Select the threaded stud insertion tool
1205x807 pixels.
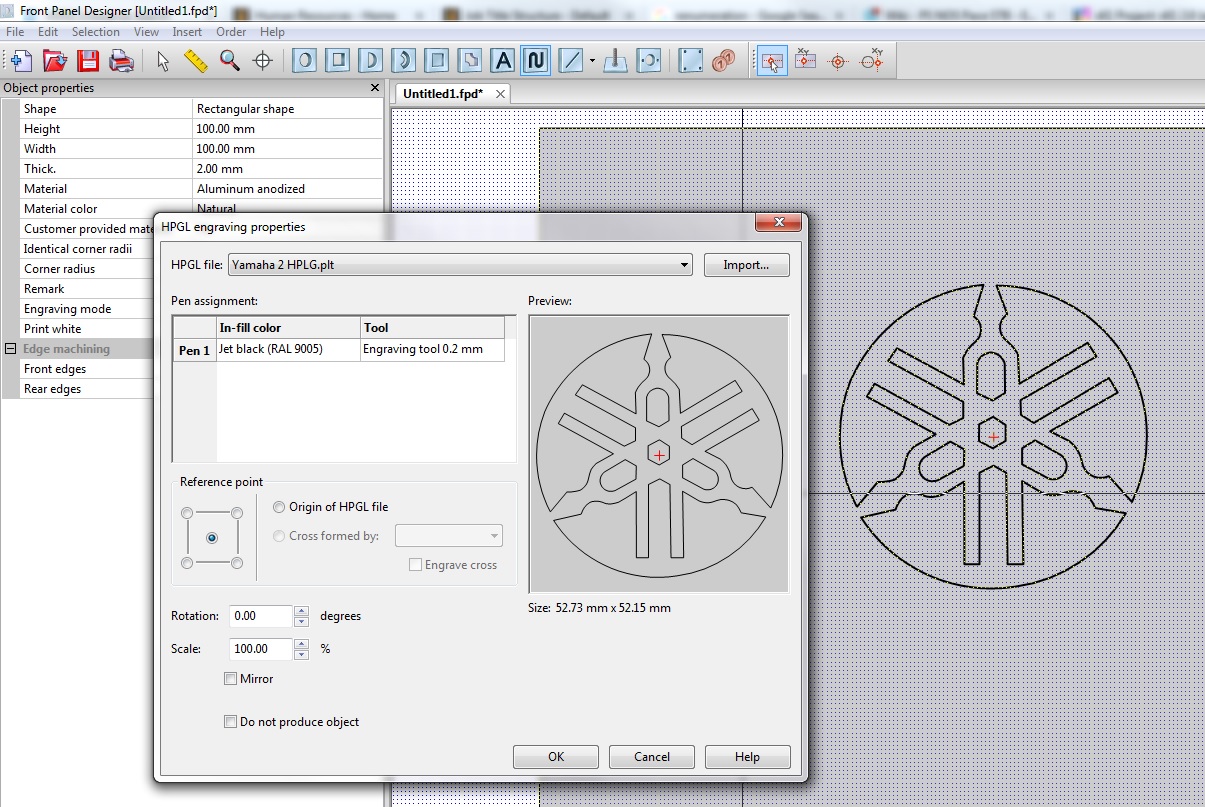pos(614,60)
